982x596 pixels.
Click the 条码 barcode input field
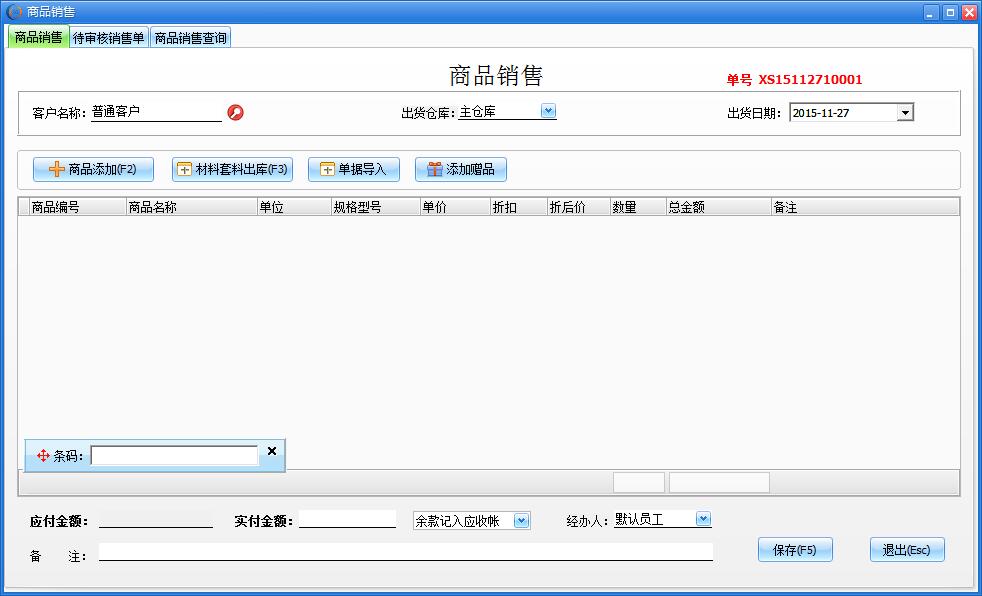click(174, 455)
